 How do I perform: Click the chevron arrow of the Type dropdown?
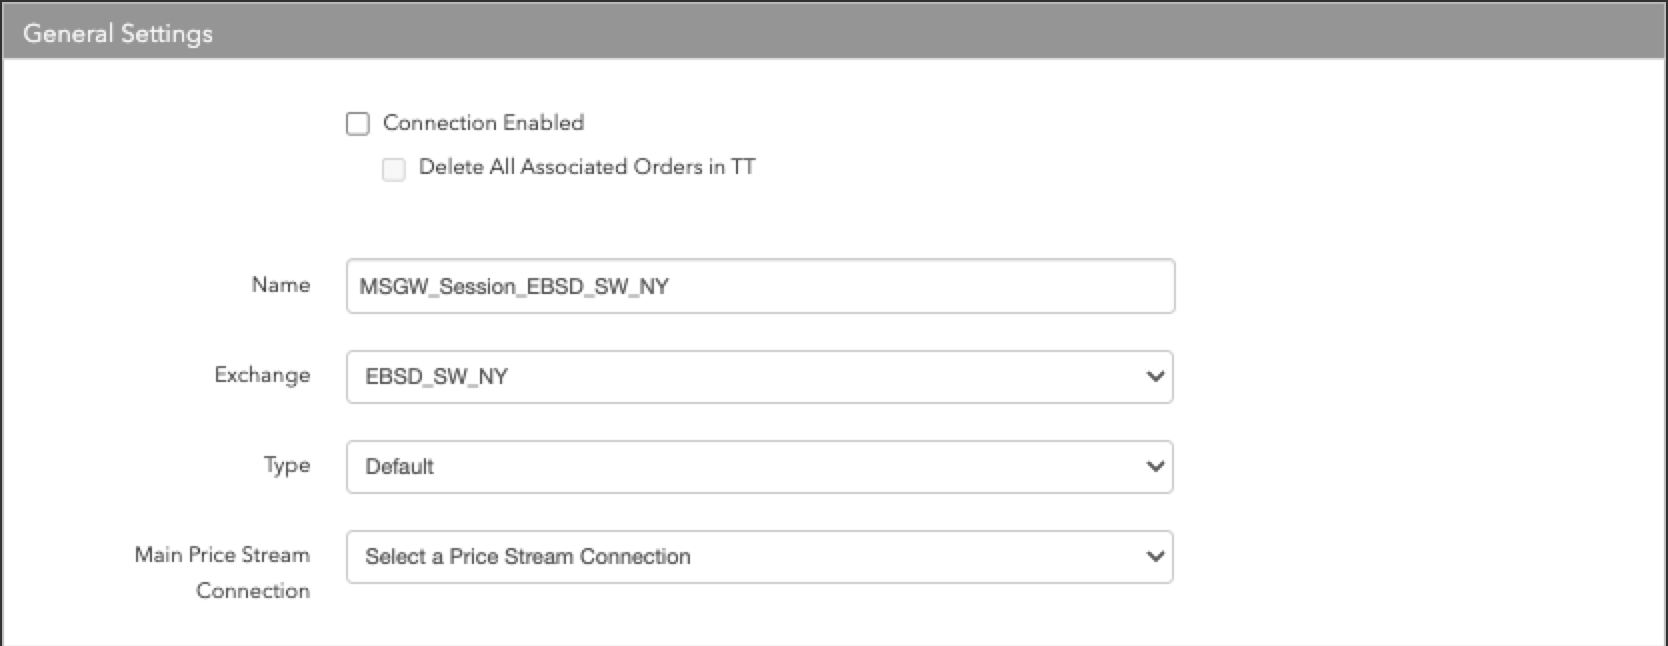click(1155, 467)
